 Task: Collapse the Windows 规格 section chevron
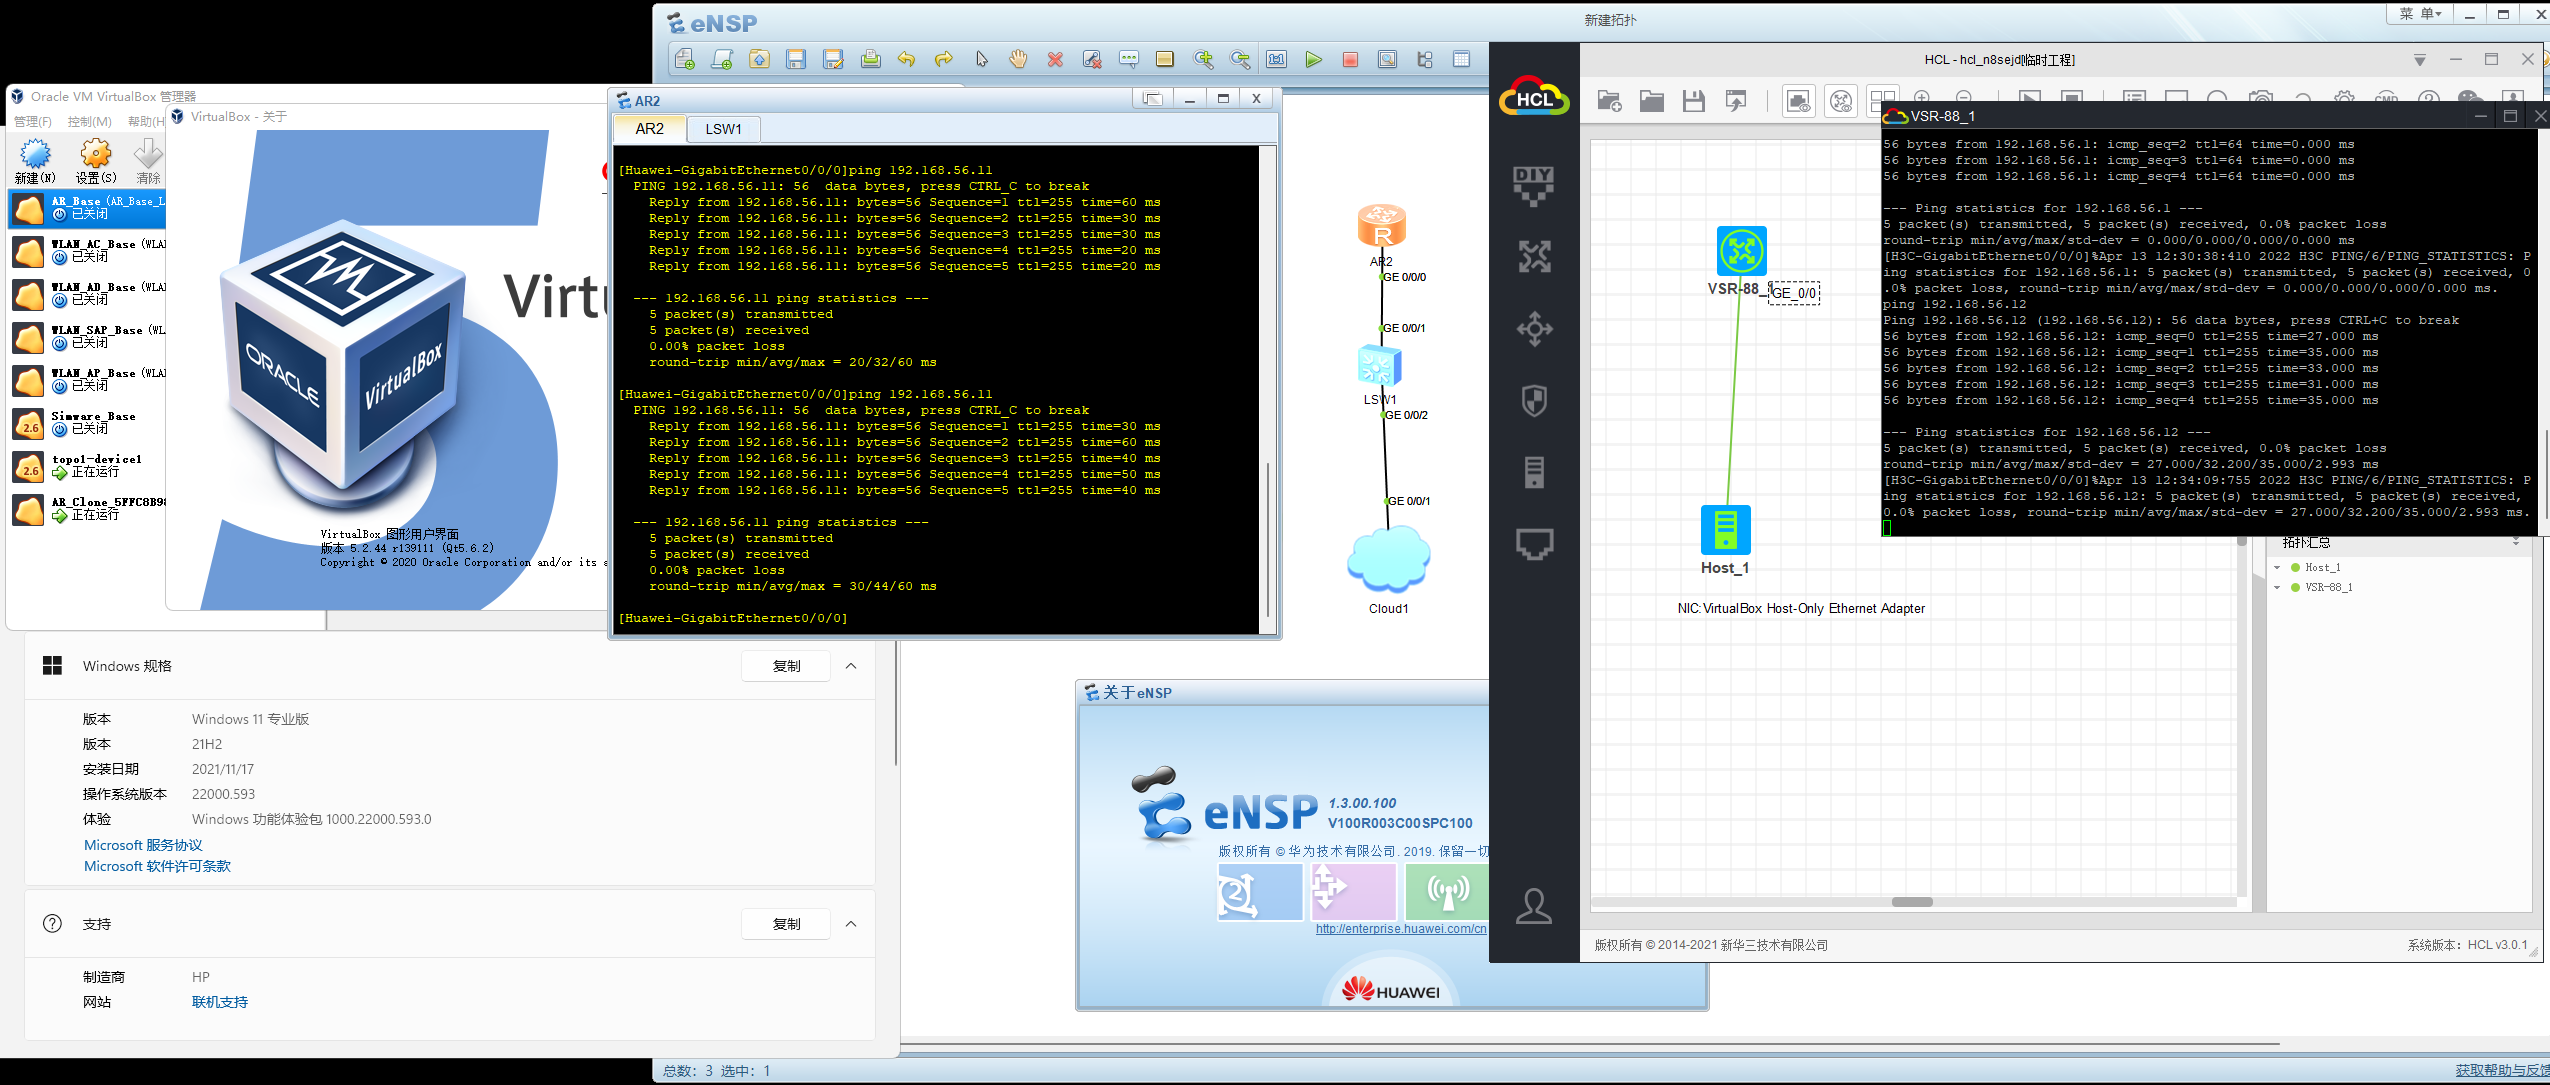(851, 666)
